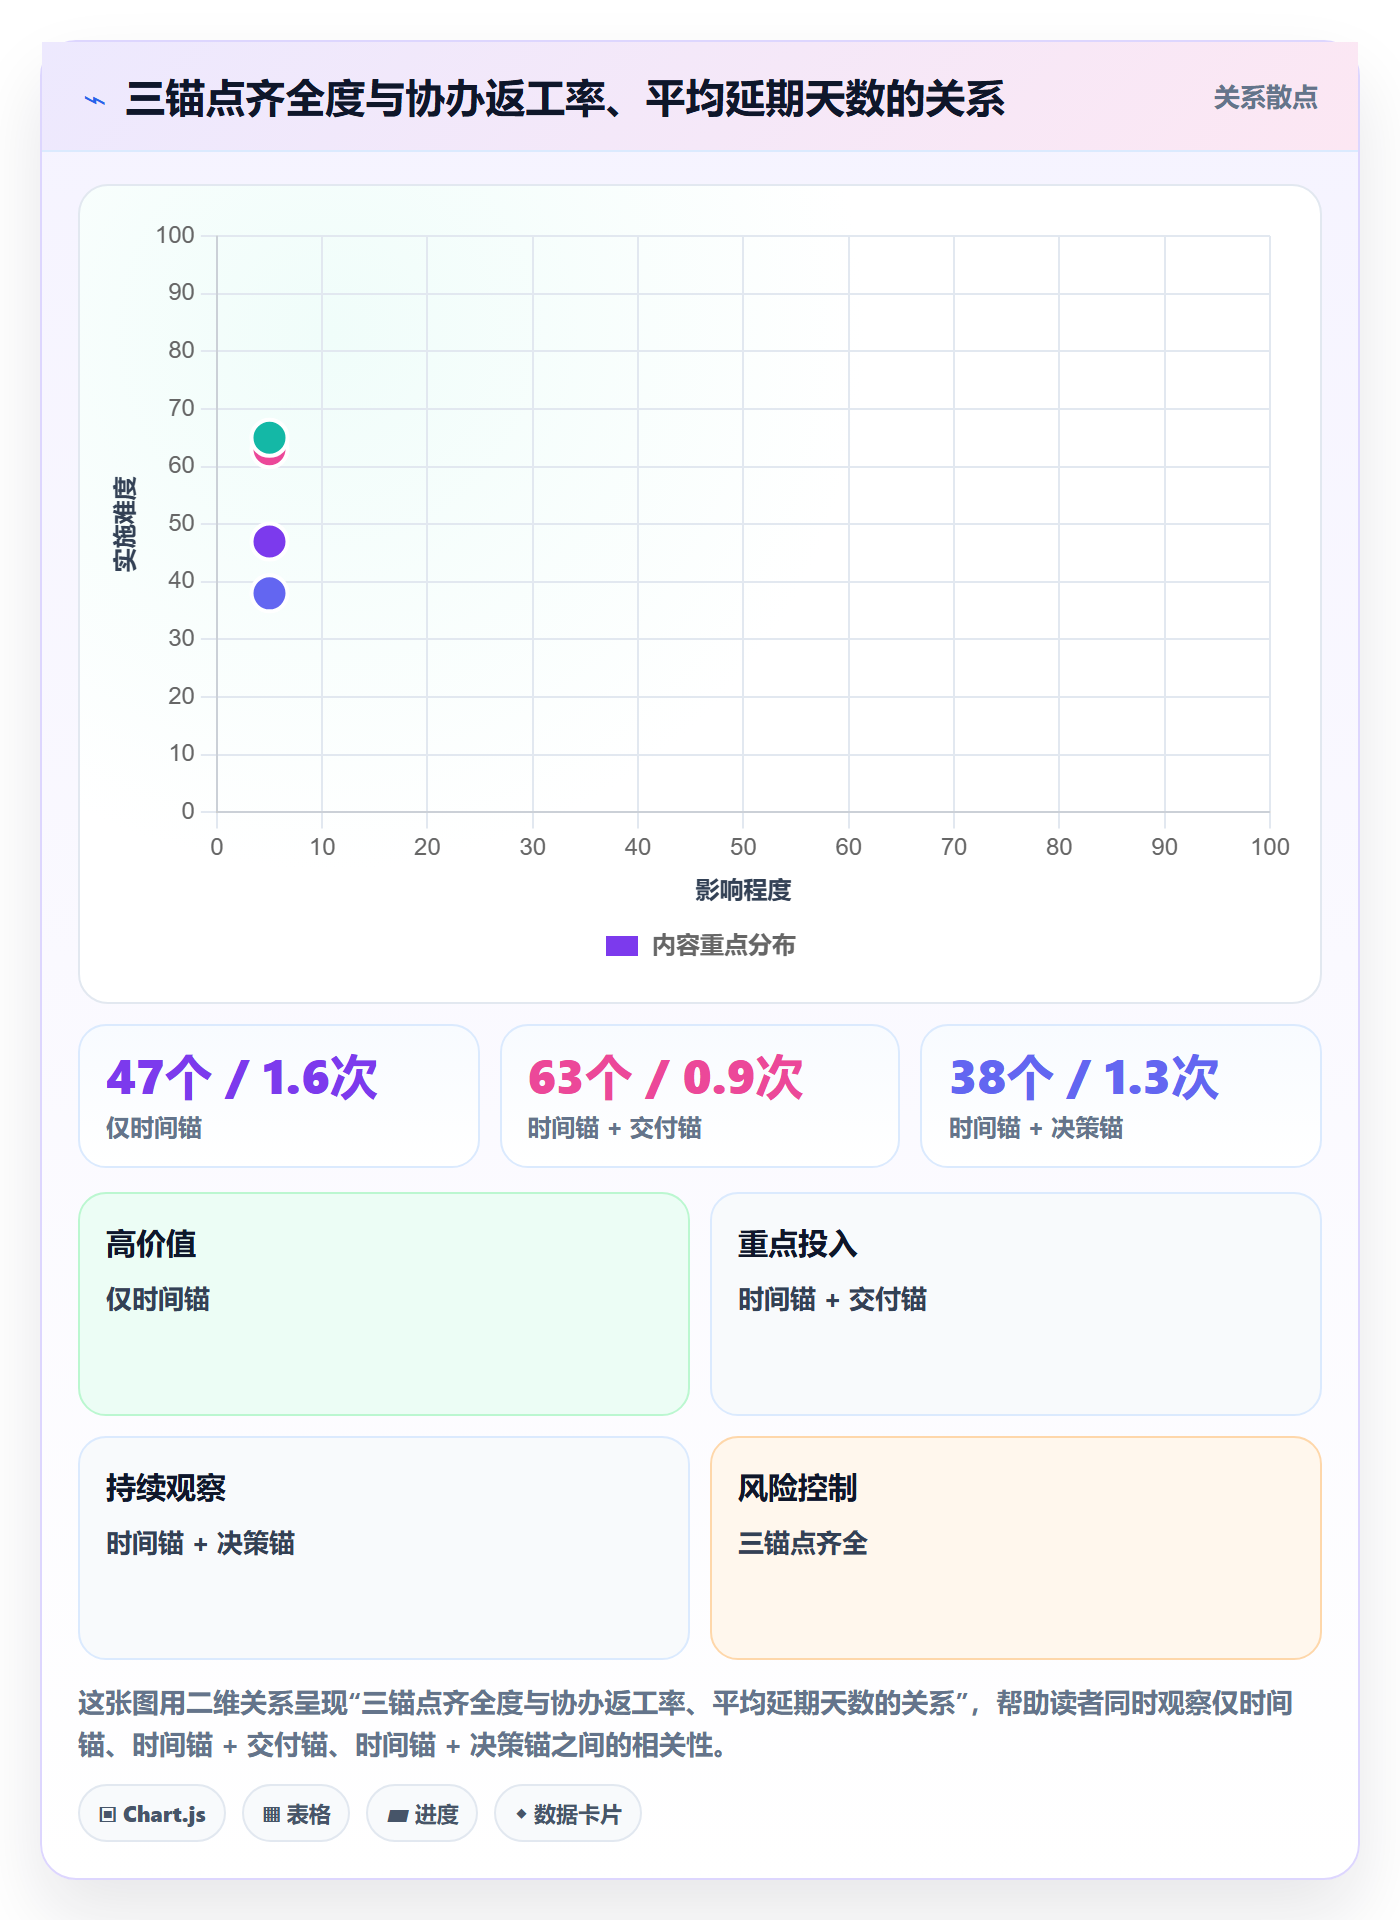Select the teal scatter point on the chart
The width and height of the screenshot is (1400, 1920).
(269, 437)
